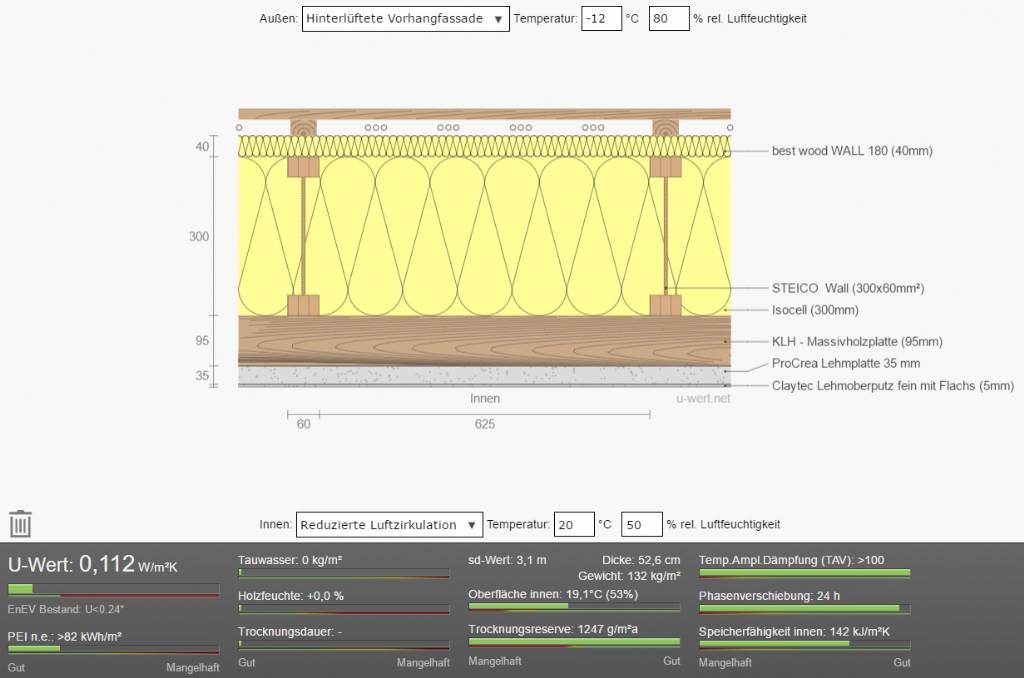Click the Oberfläche innen: 19,1°C (53%) value
Viewport: 1024px width, 678px height.
(553, 594)
